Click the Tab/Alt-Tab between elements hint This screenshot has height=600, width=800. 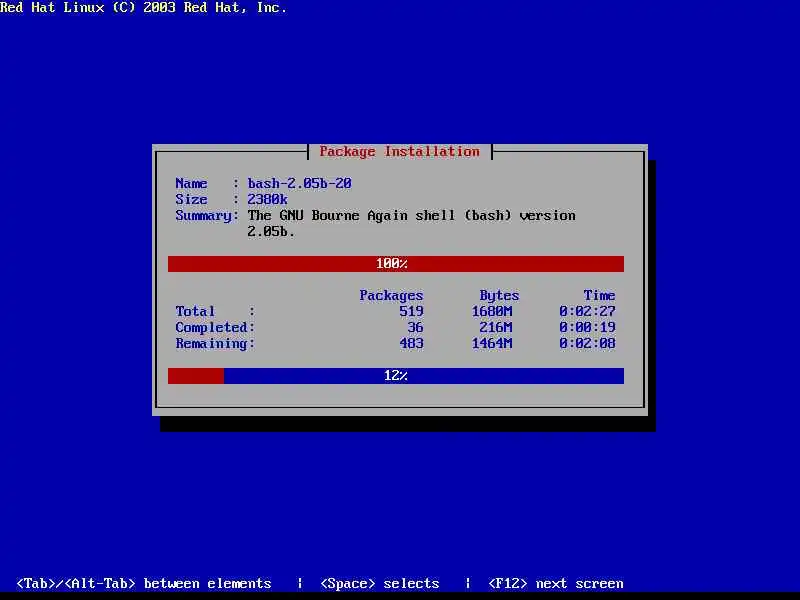(144, 583)
